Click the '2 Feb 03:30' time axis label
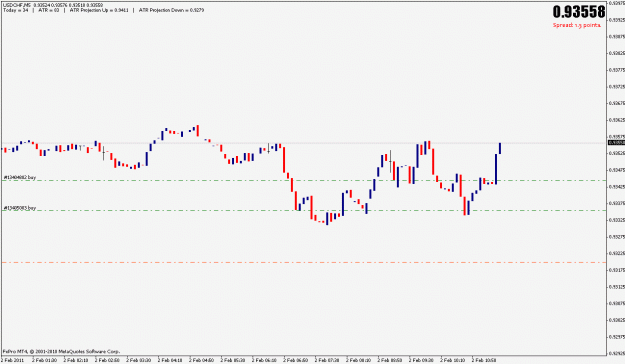625x364 pixels. [139, 360]
